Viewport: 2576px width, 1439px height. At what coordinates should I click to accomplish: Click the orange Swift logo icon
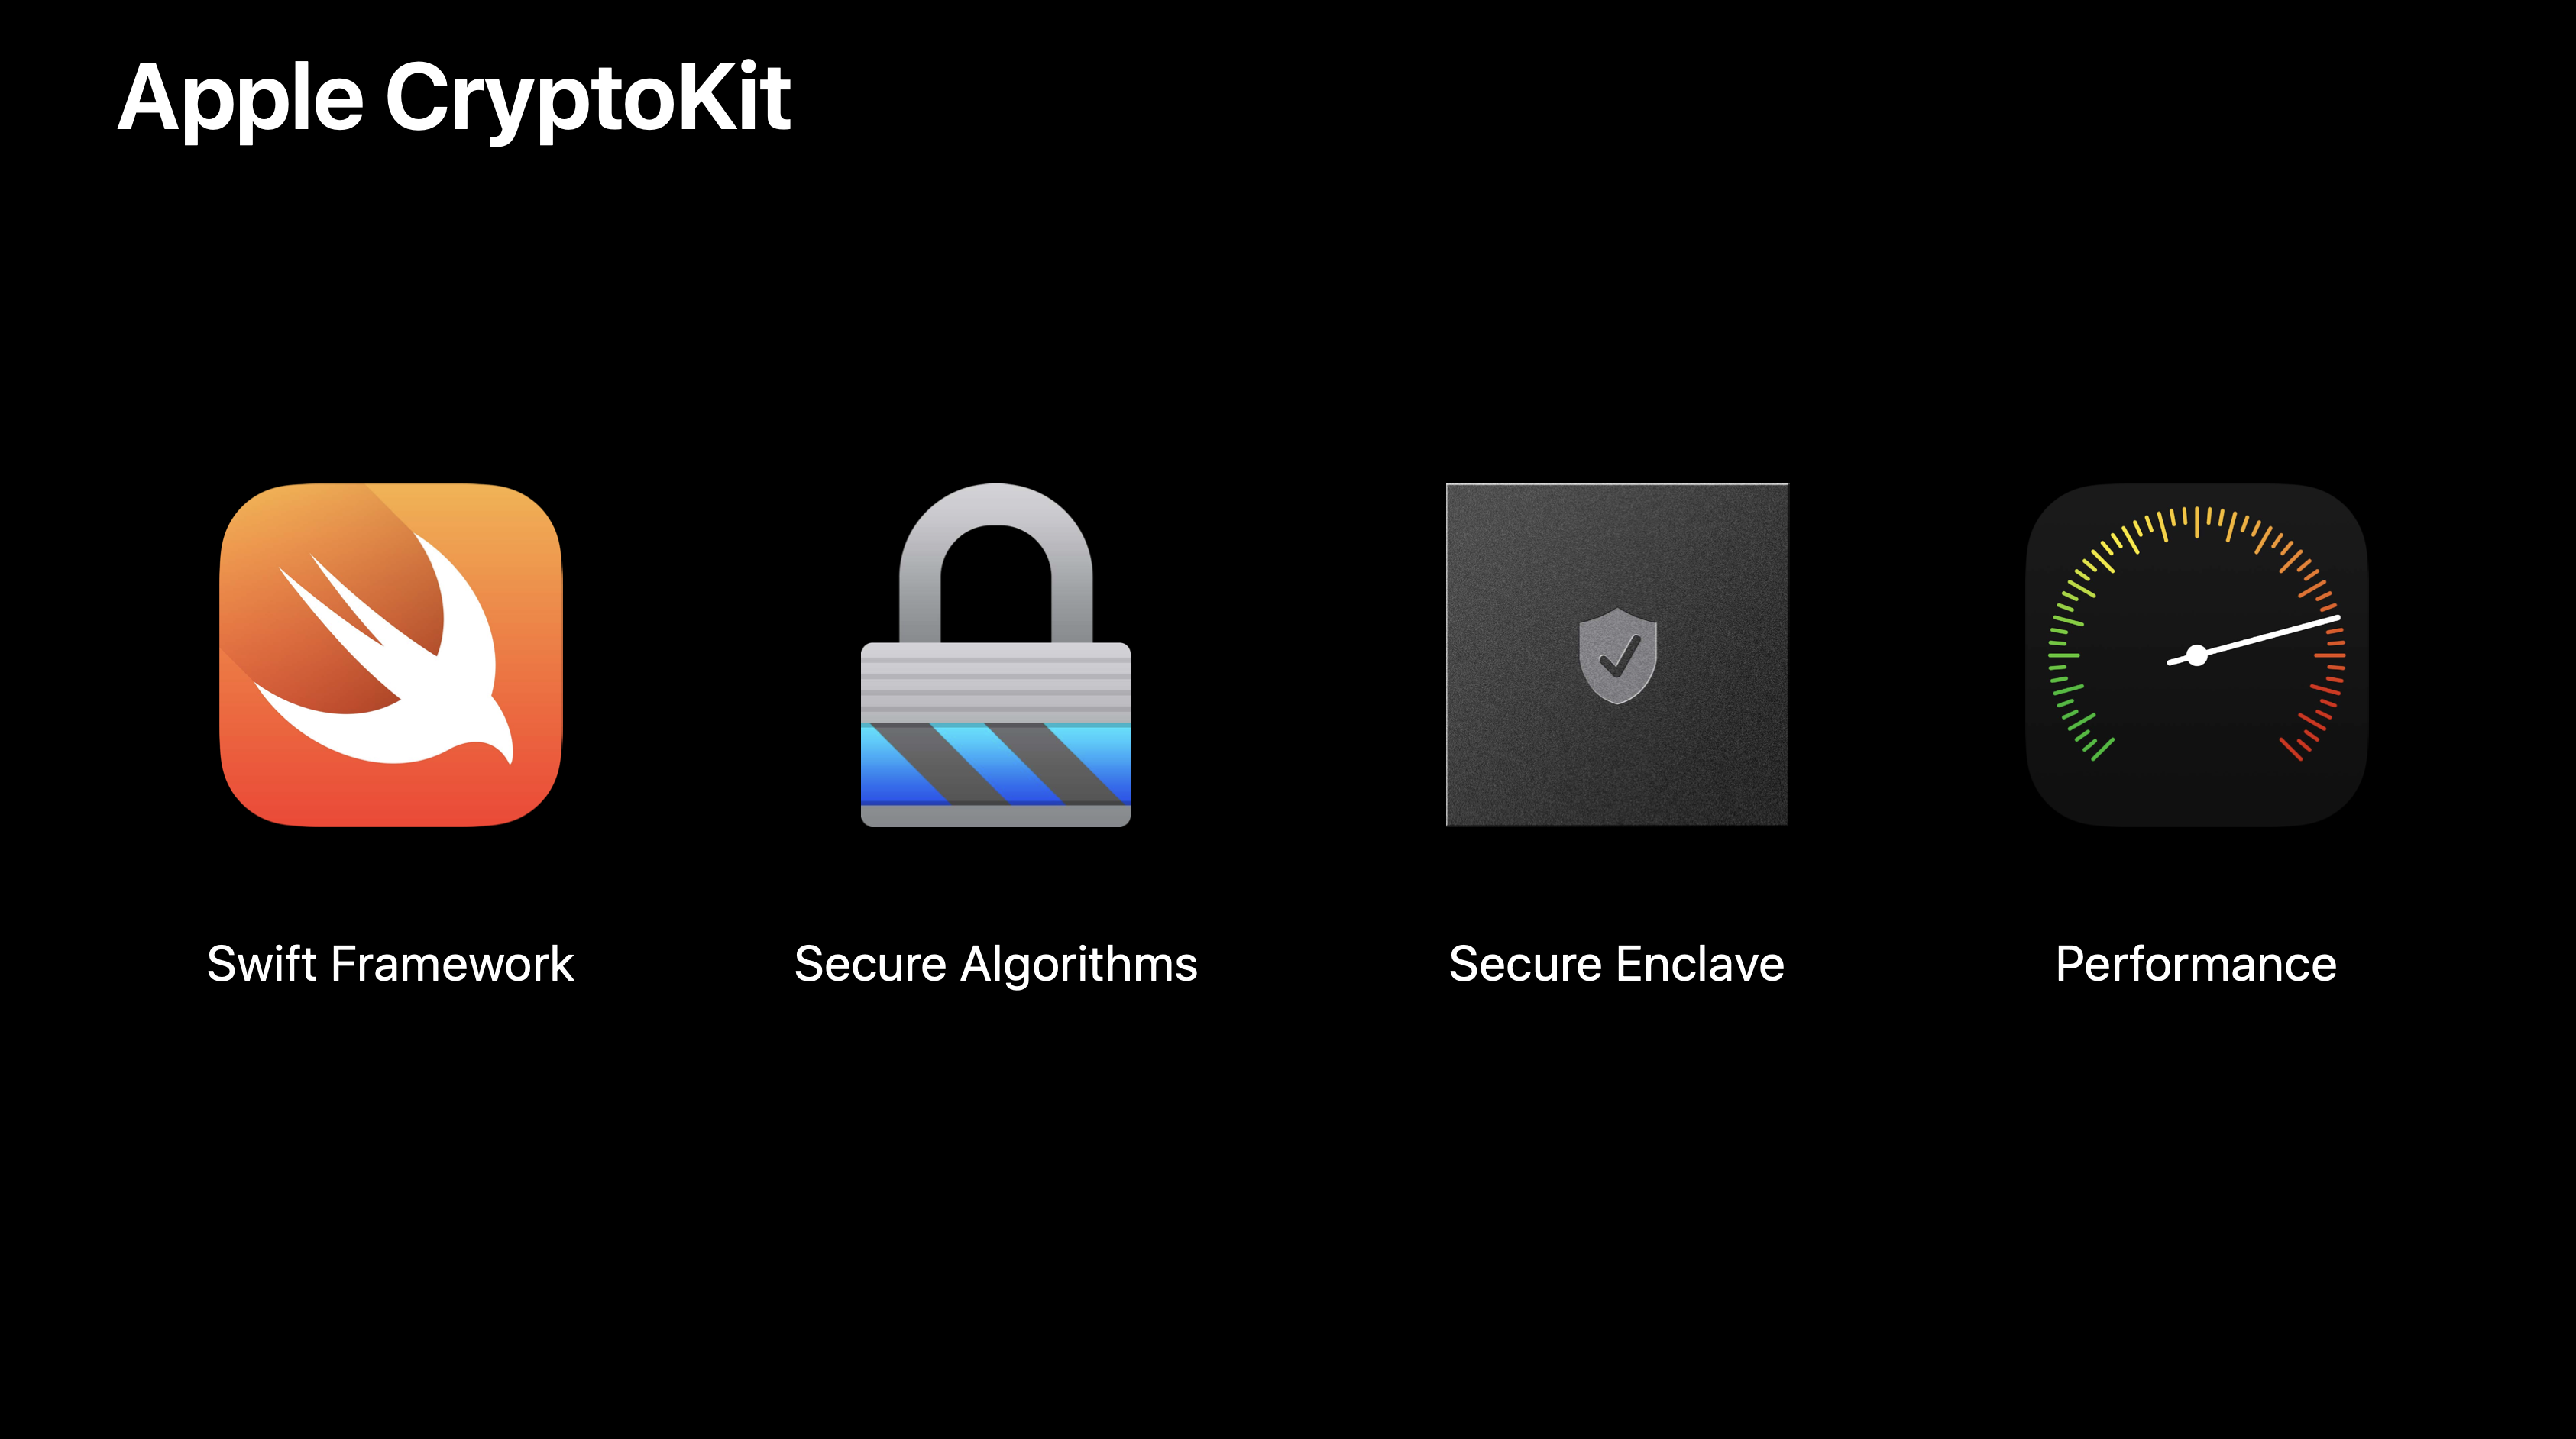[x=391, y=655]
